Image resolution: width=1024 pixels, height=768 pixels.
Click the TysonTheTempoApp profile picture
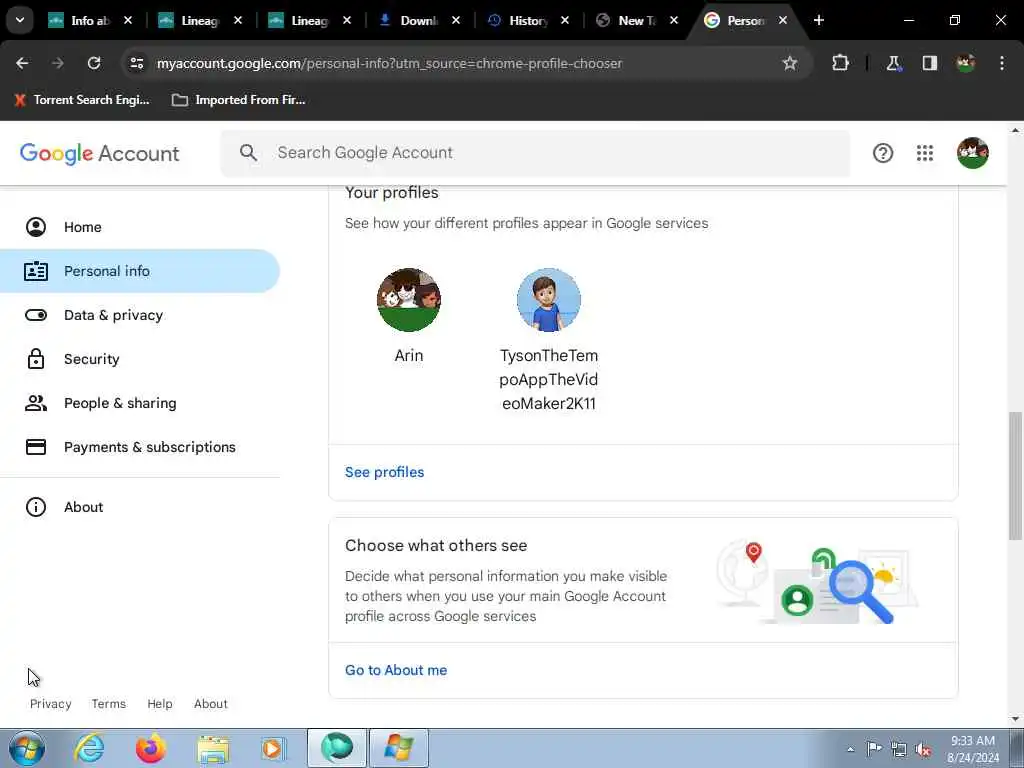point(549,300)
